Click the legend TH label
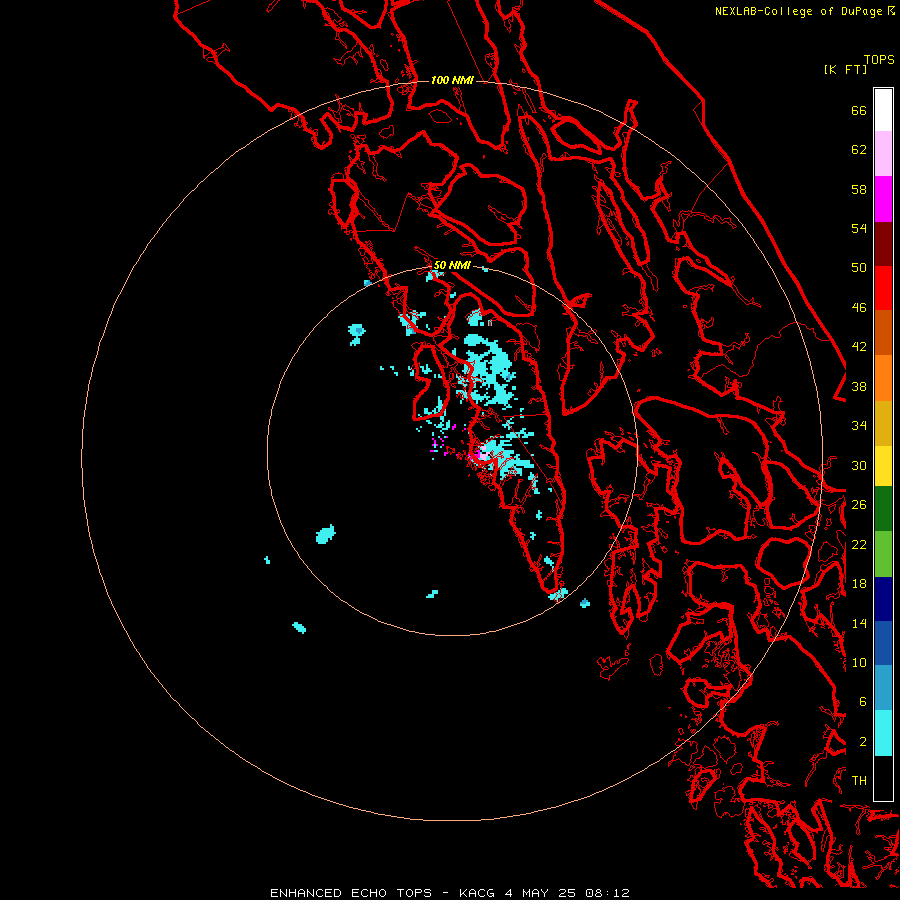Screen dimensions: 900x900 [859, 780]
